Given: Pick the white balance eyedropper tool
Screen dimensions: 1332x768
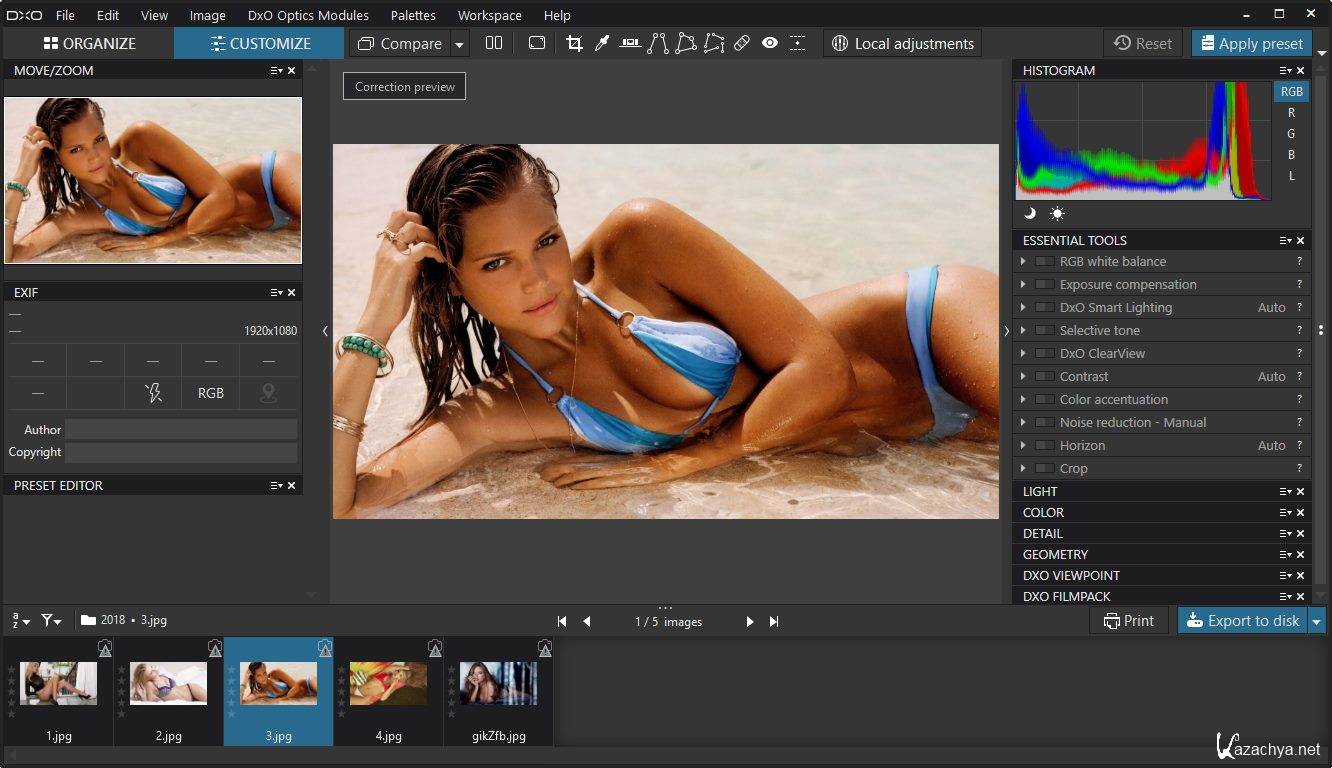Looking at the screenshot, I should coord(602,43).
